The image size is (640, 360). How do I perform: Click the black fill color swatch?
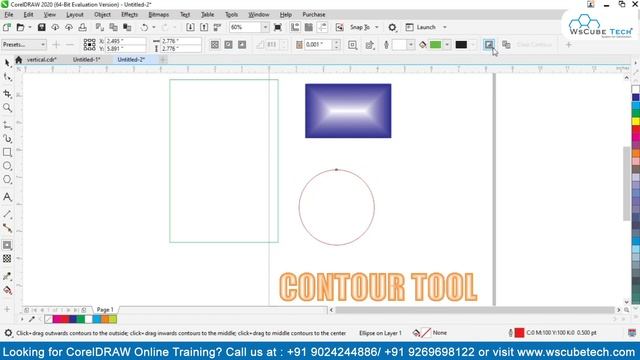(461, 44)
